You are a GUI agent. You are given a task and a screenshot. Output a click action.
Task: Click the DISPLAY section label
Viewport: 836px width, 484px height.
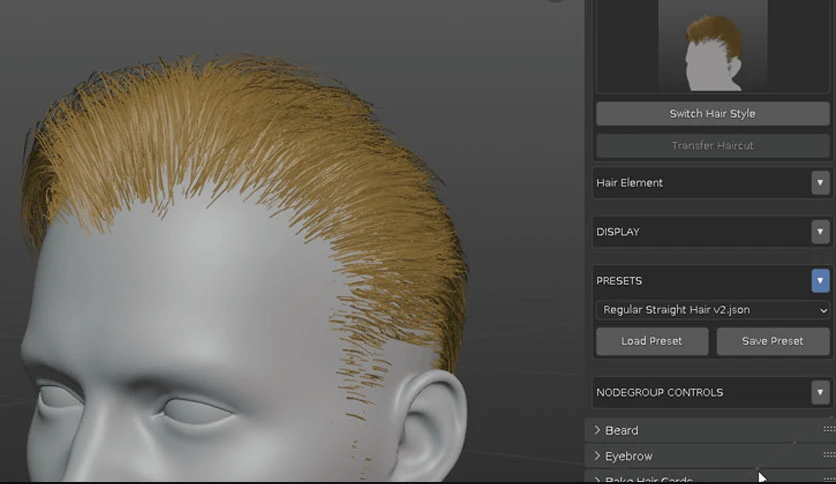617,232
